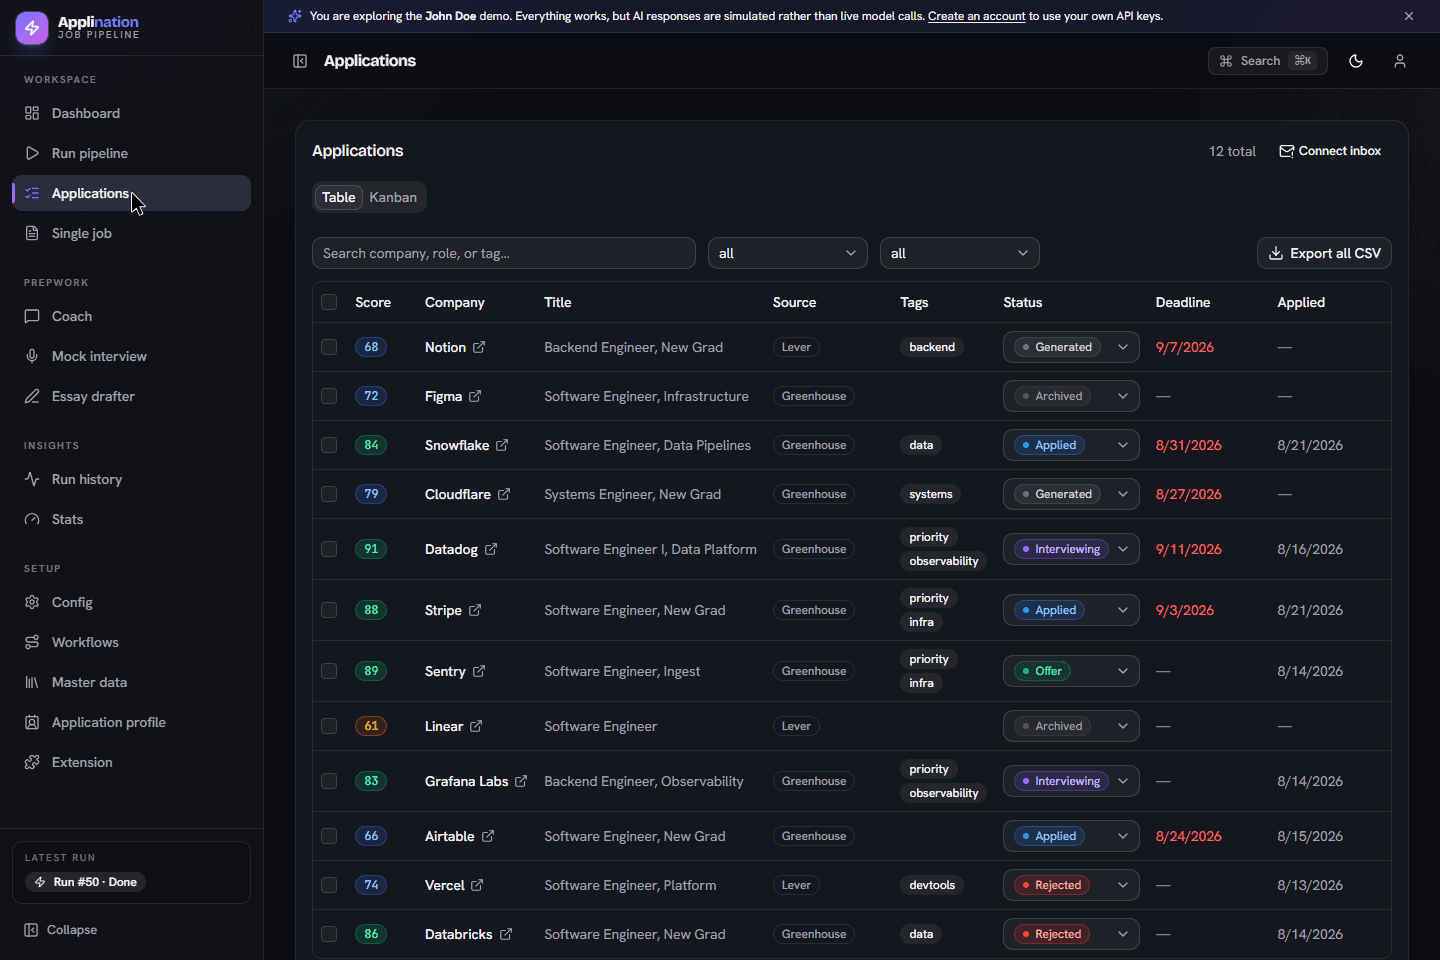Open the 'Run #50 · Done' latest run badge
The image size is (1440, 960).
(86, 882)
